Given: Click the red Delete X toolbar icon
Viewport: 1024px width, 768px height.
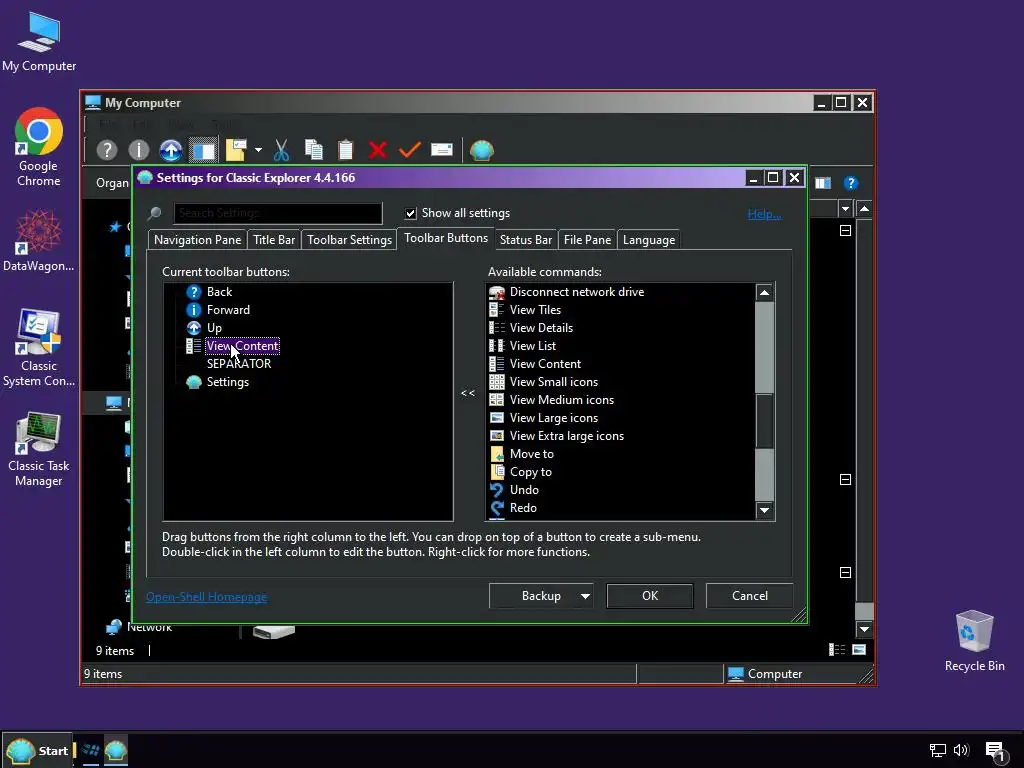Looking at the screenshot, I should (x=377, y=150).
